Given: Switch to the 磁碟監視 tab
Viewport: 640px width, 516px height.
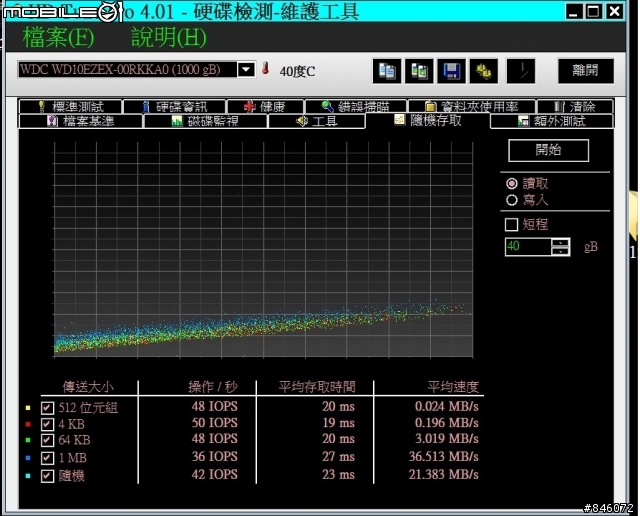Looking at the screenshot, I should click(205, 121).
